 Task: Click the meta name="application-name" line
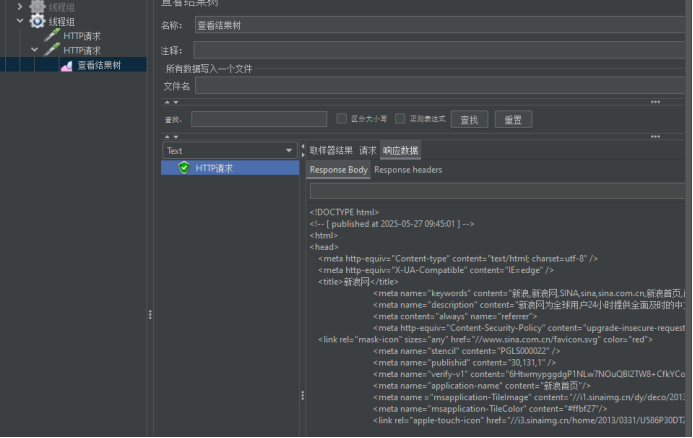482,385
